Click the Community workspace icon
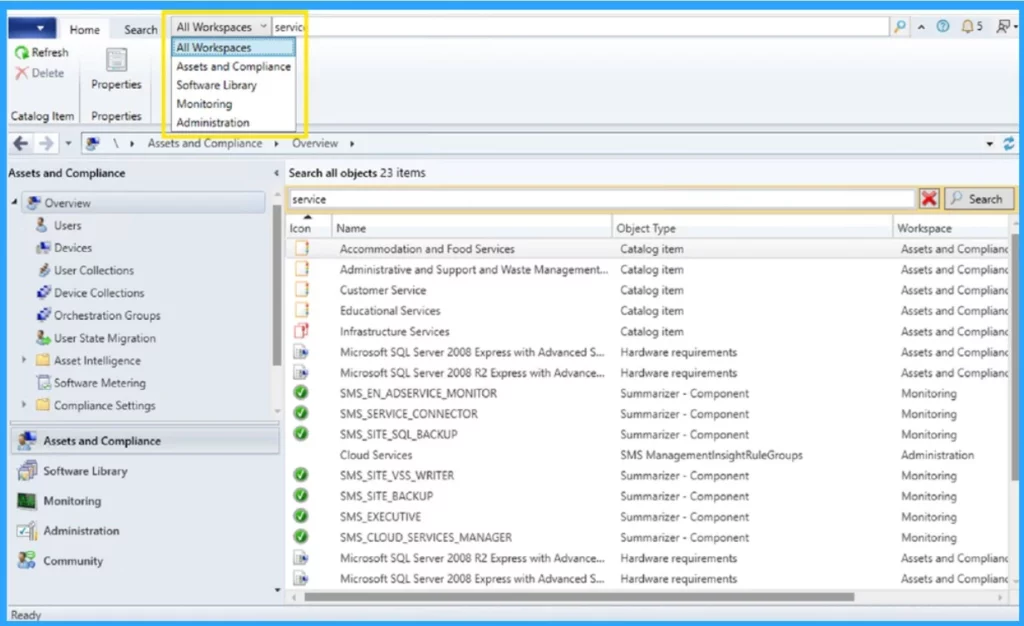Viewport: 1024px width, 626px height. 27,561
